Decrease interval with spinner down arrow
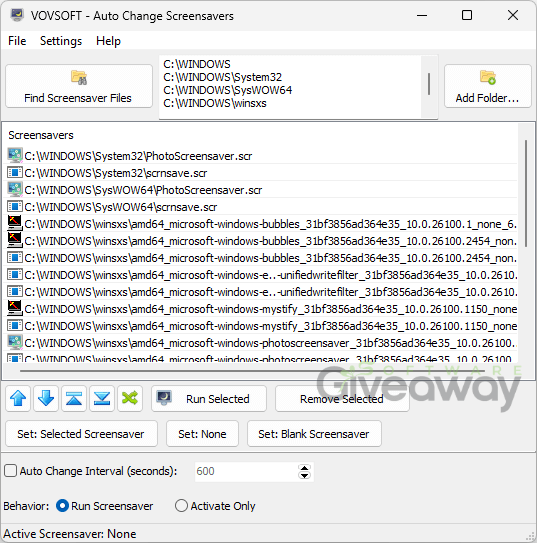Screen dimensions: 537x543 (x=304, y=475)
